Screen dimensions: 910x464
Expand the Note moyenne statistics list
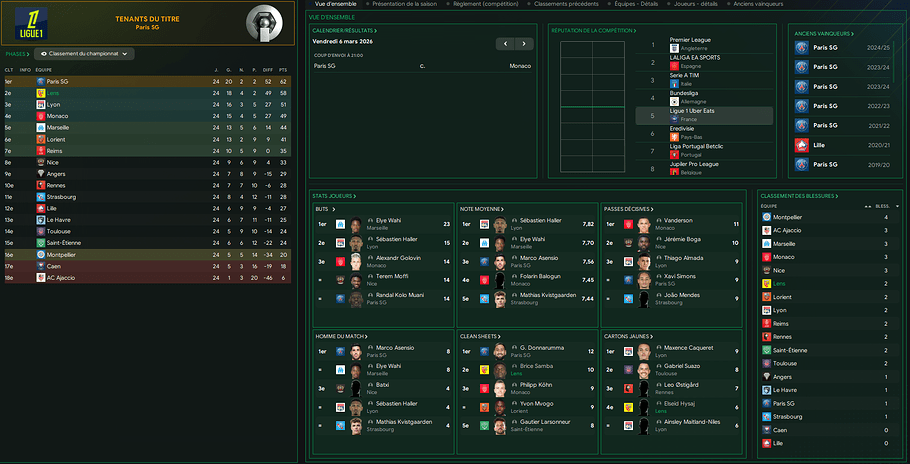click(x=482, y=209)
